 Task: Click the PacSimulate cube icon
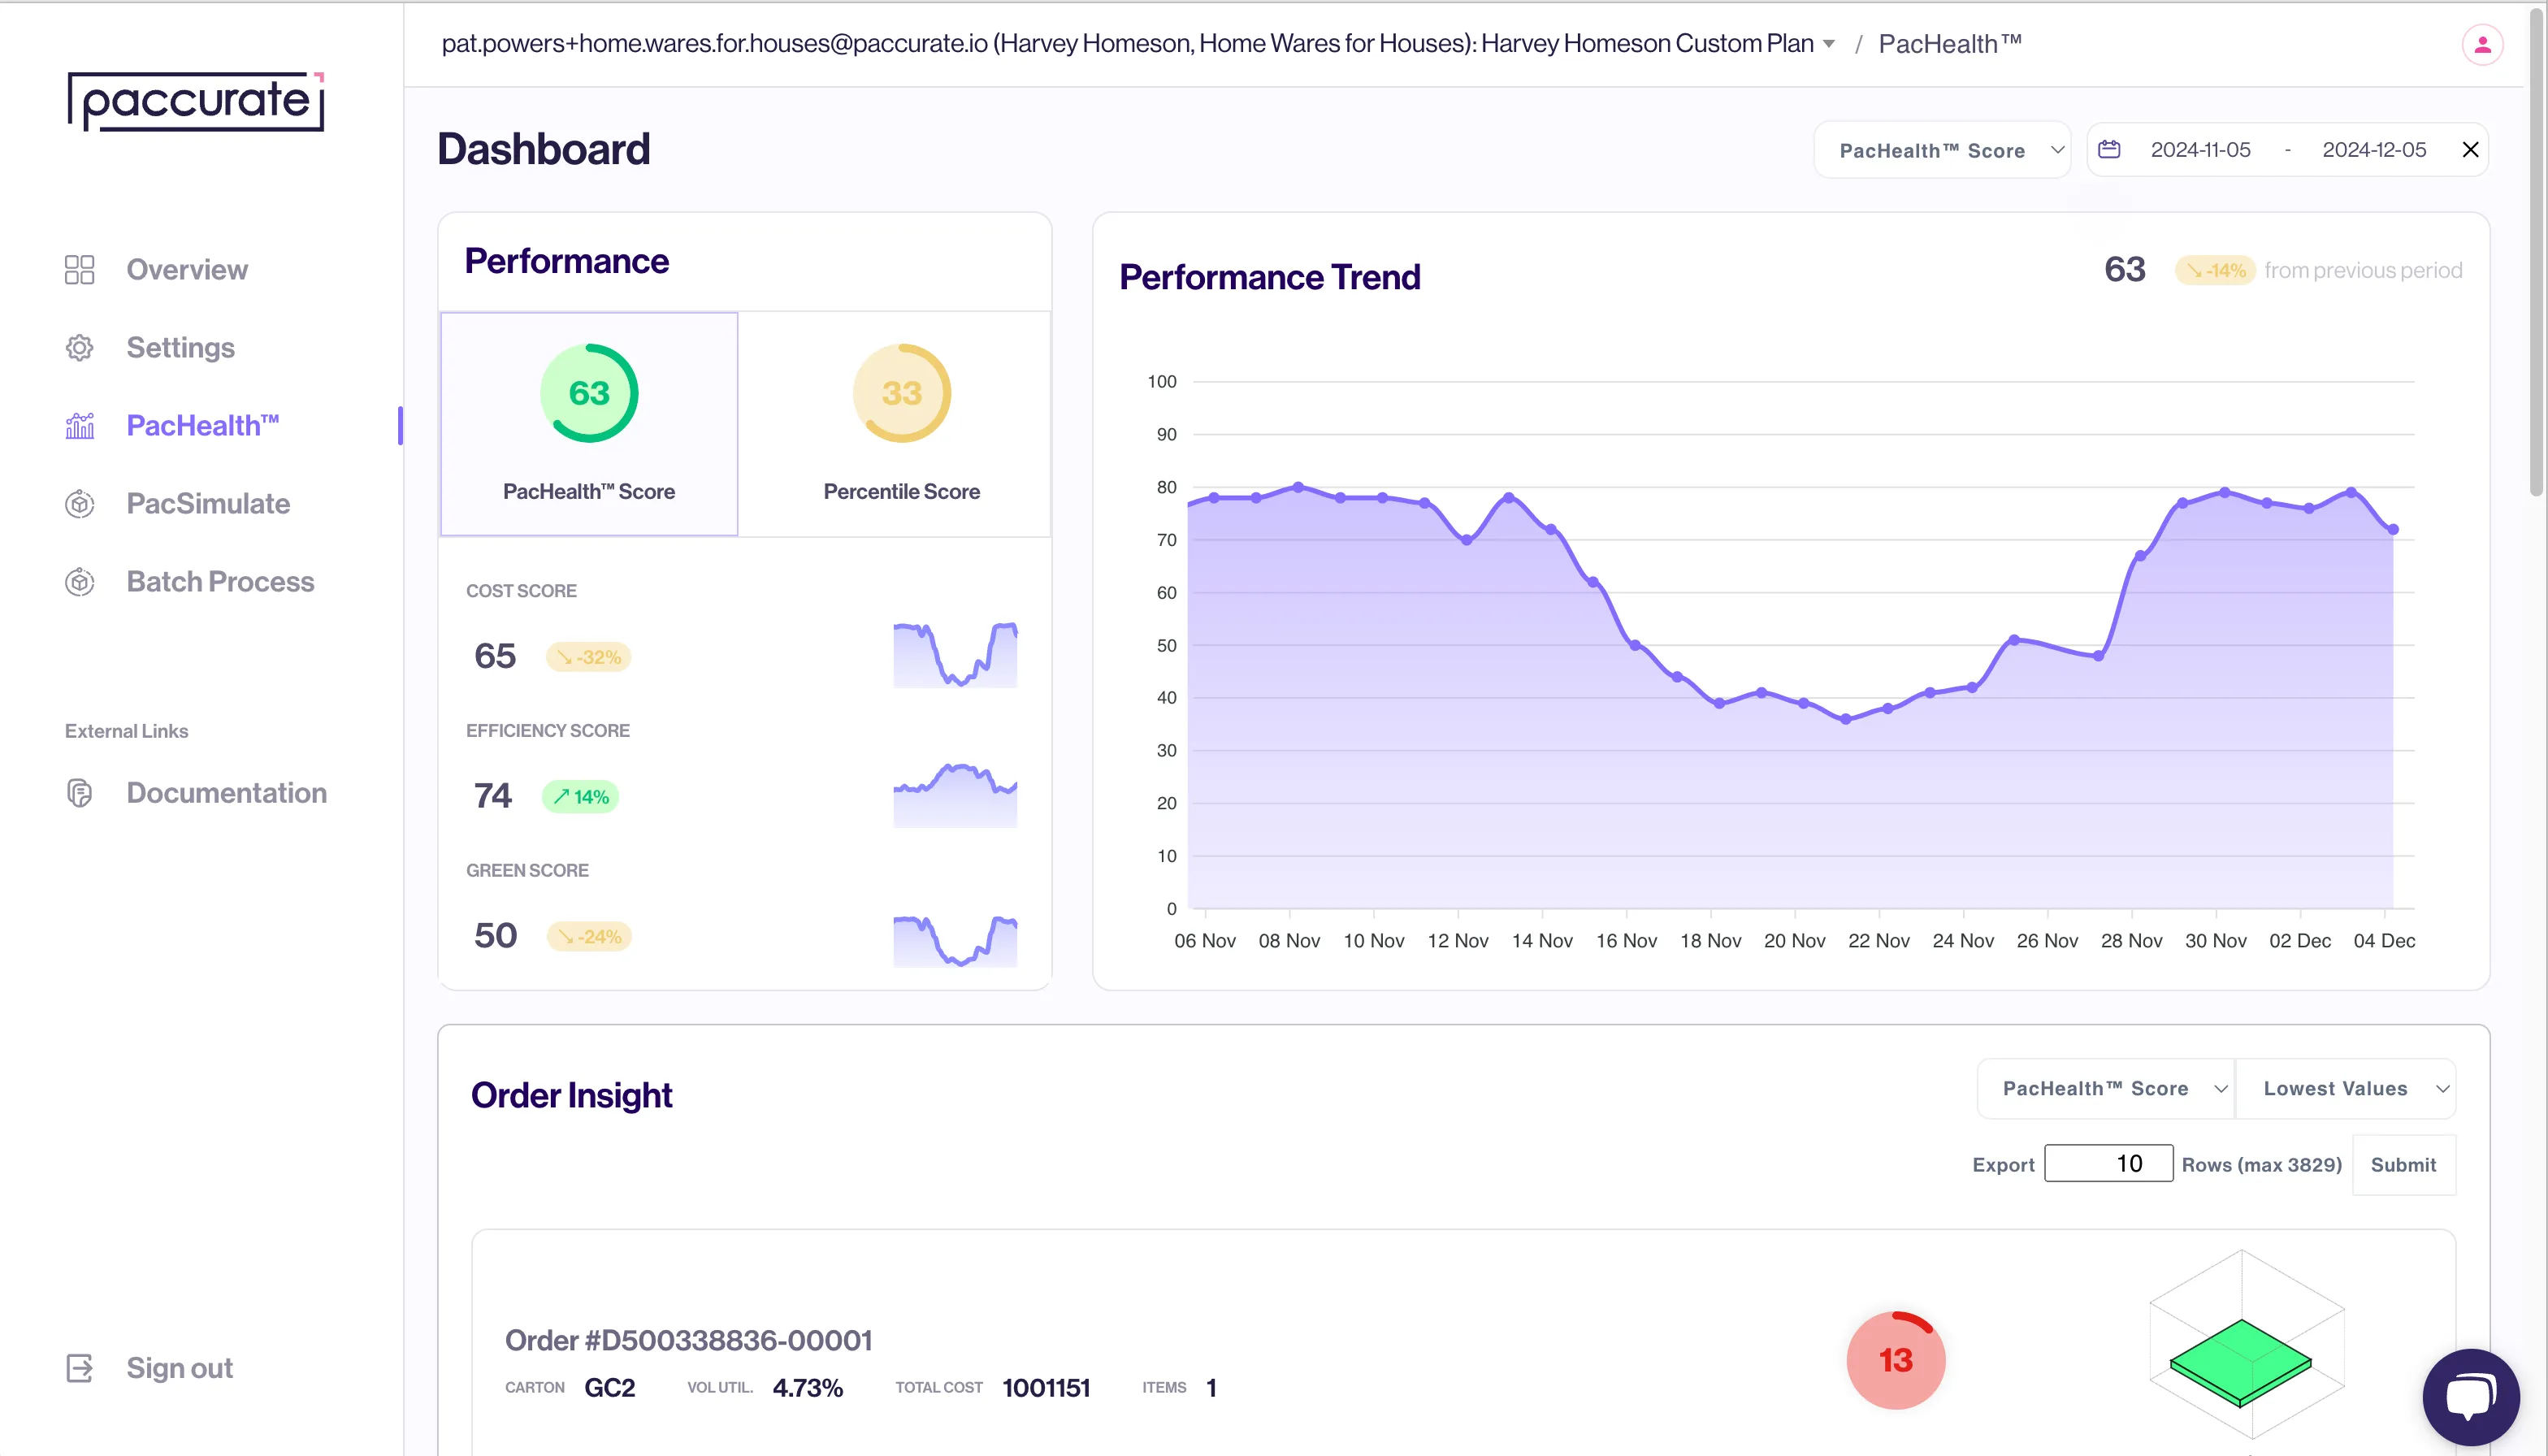[79, 504]
